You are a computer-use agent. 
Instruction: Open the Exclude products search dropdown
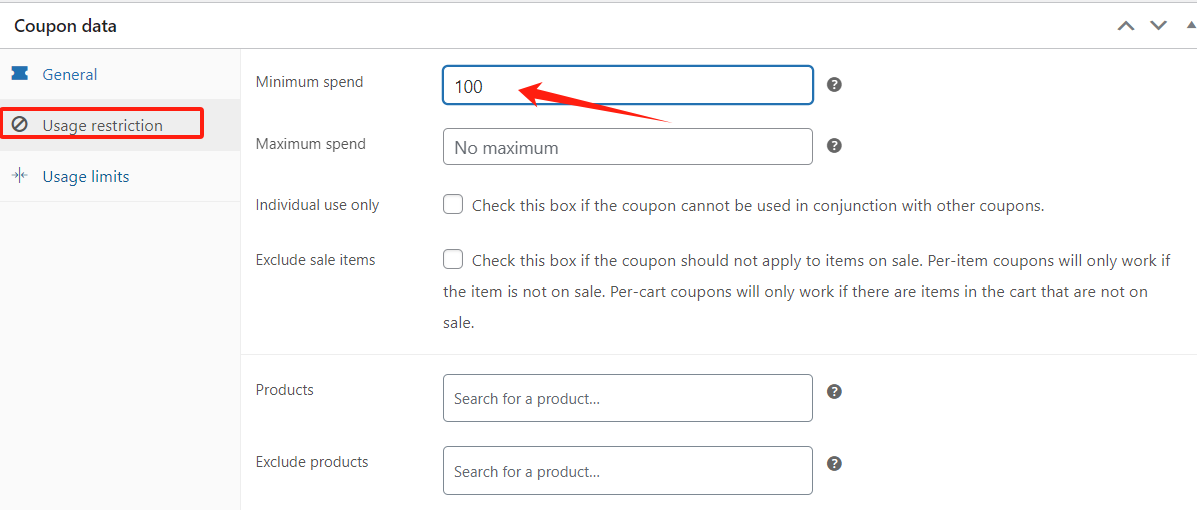pyautogui.click(x=627, y=470)
